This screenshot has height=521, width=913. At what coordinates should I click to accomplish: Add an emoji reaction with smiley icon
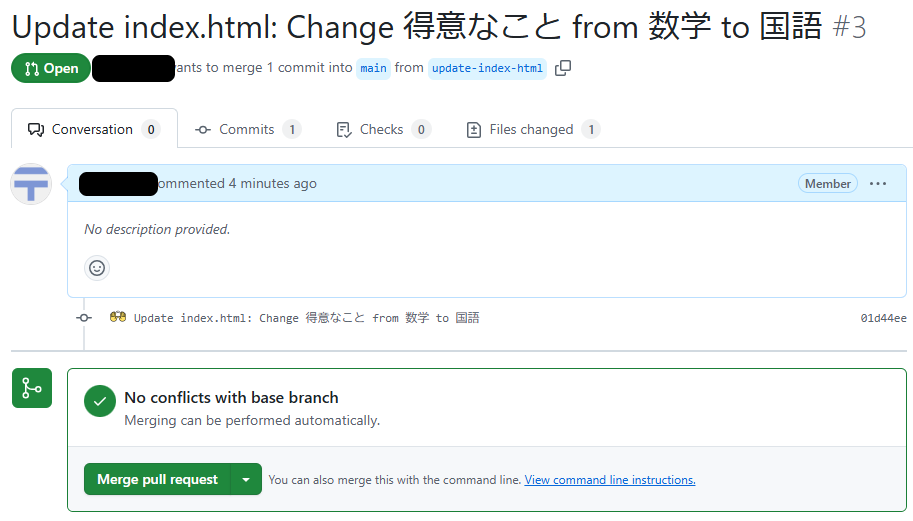97,268
